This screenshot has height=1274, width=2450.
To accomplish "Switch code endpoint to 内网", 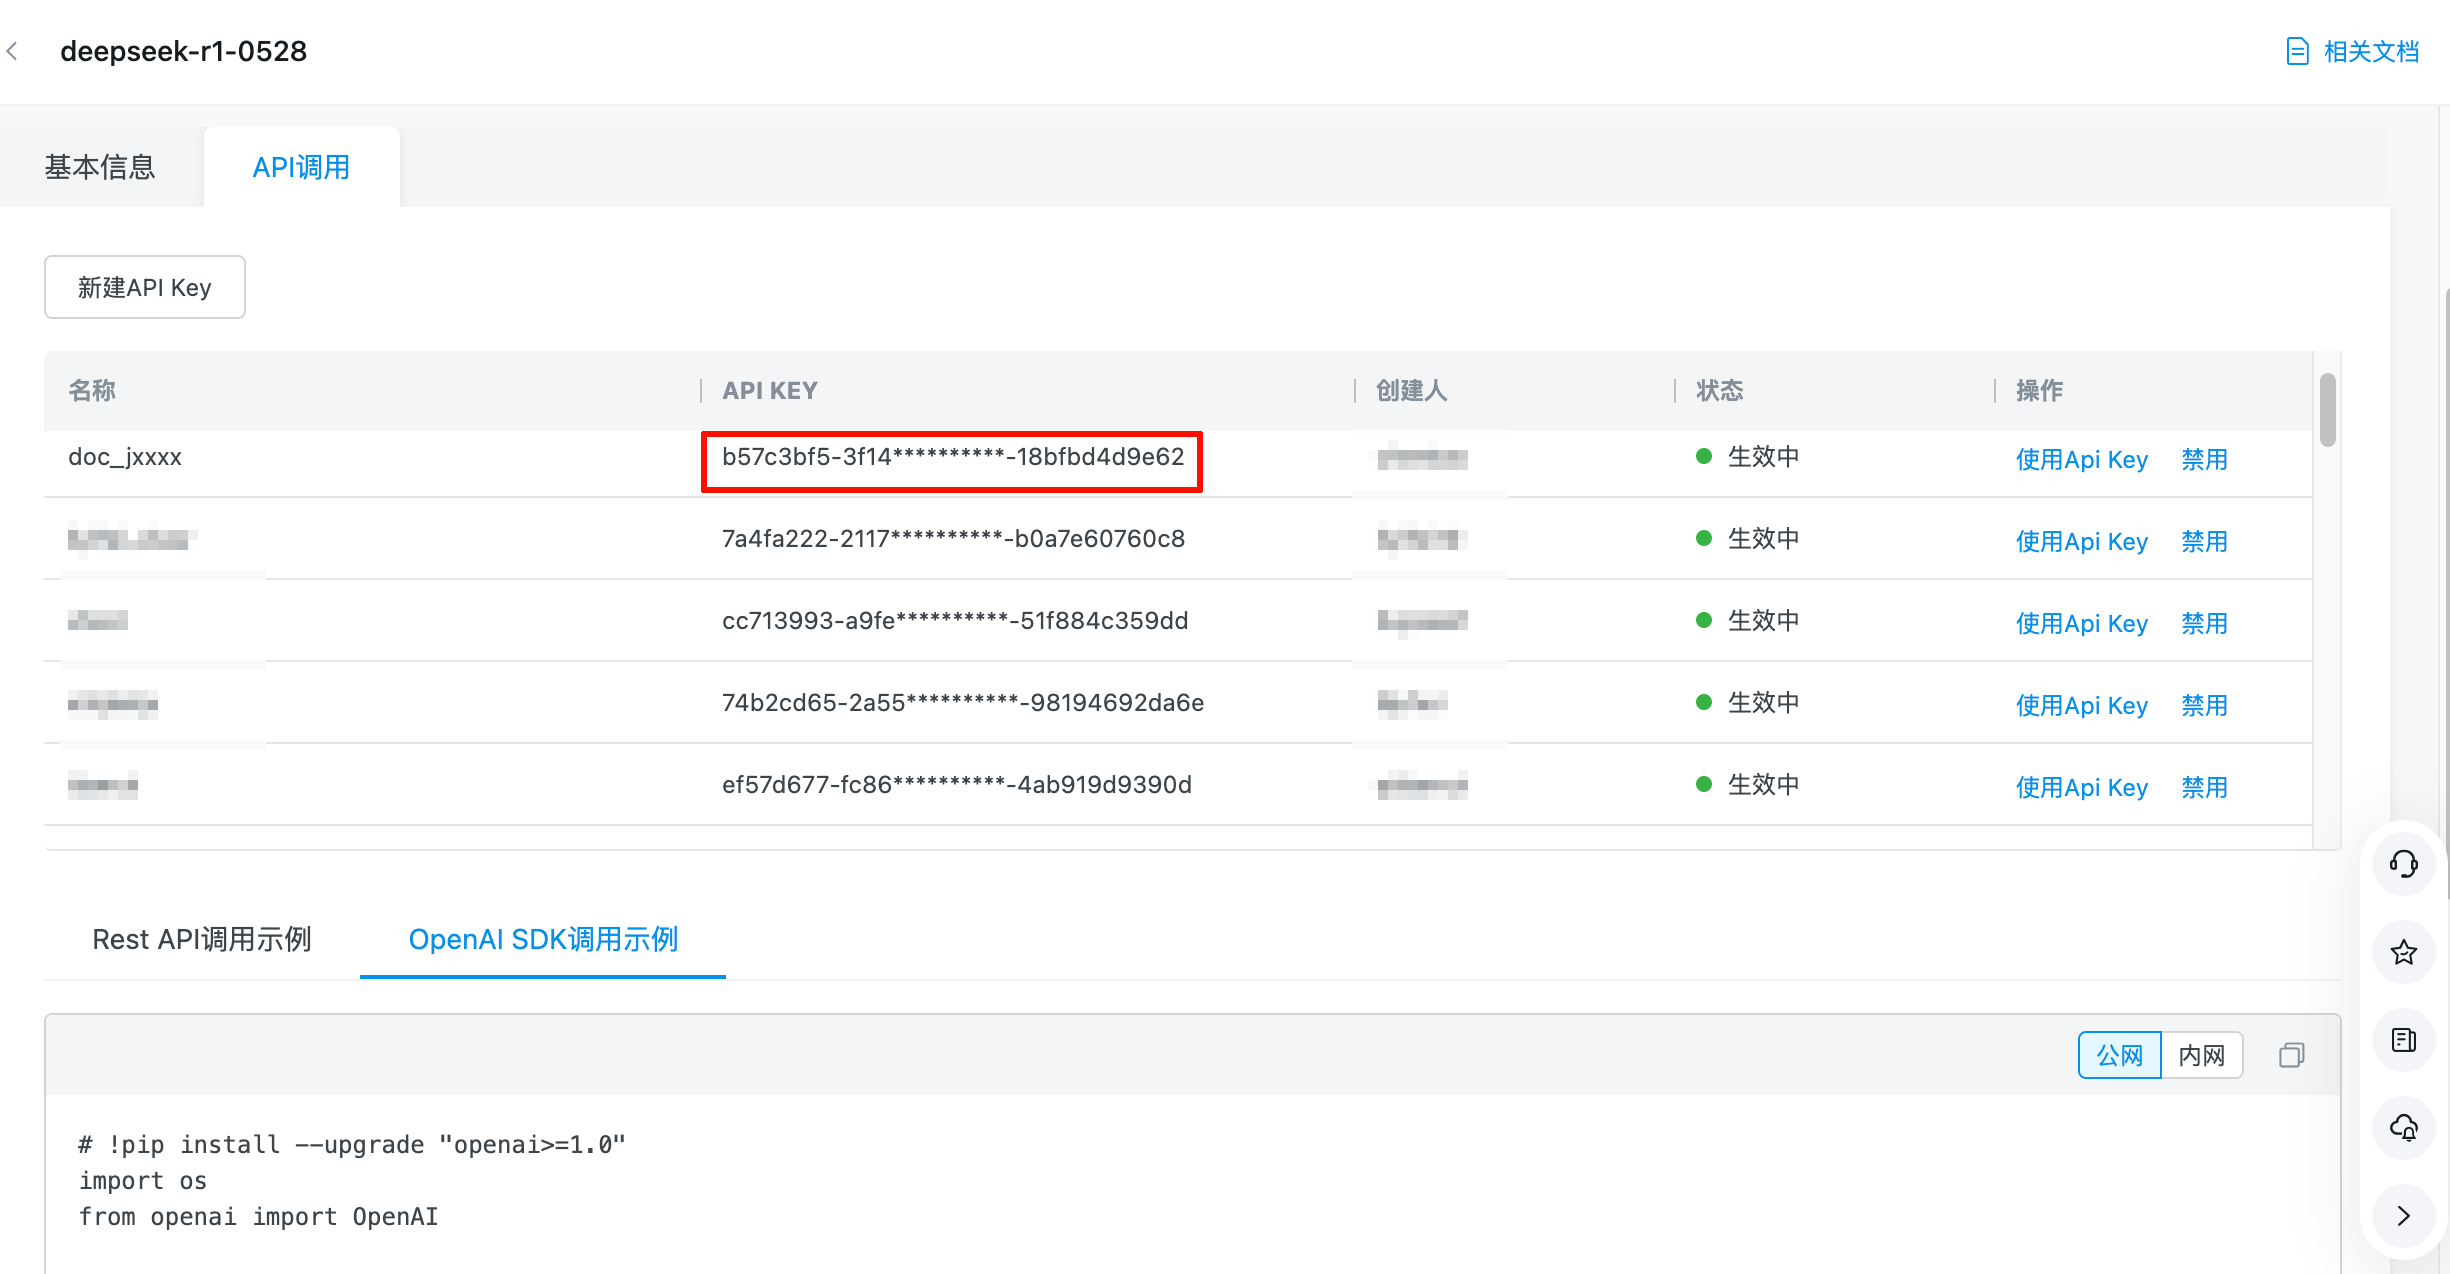I will [2201, 1055].
